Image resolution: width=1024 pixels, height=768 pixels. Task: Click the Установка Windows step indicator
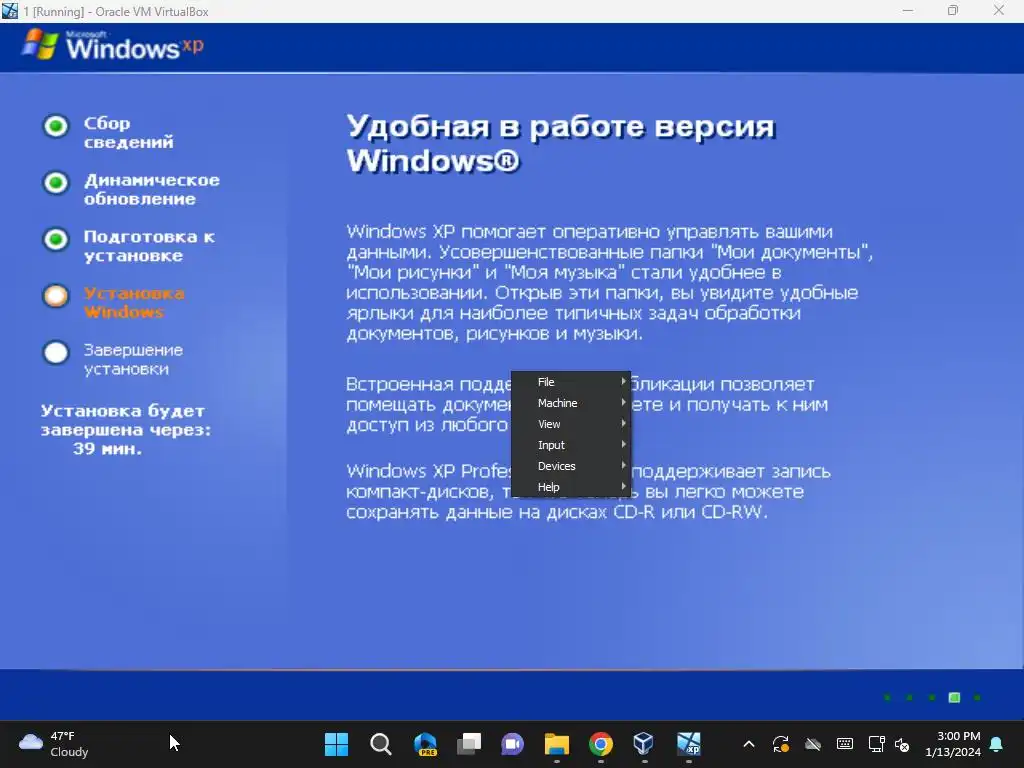click(56, 296)
